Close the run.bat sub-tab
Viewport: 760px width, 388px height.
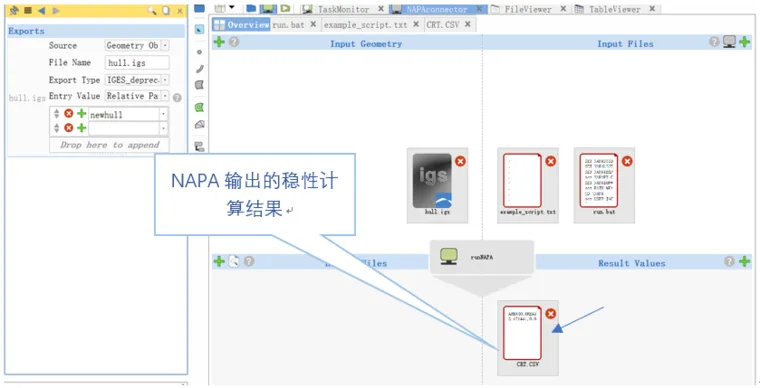313,24
